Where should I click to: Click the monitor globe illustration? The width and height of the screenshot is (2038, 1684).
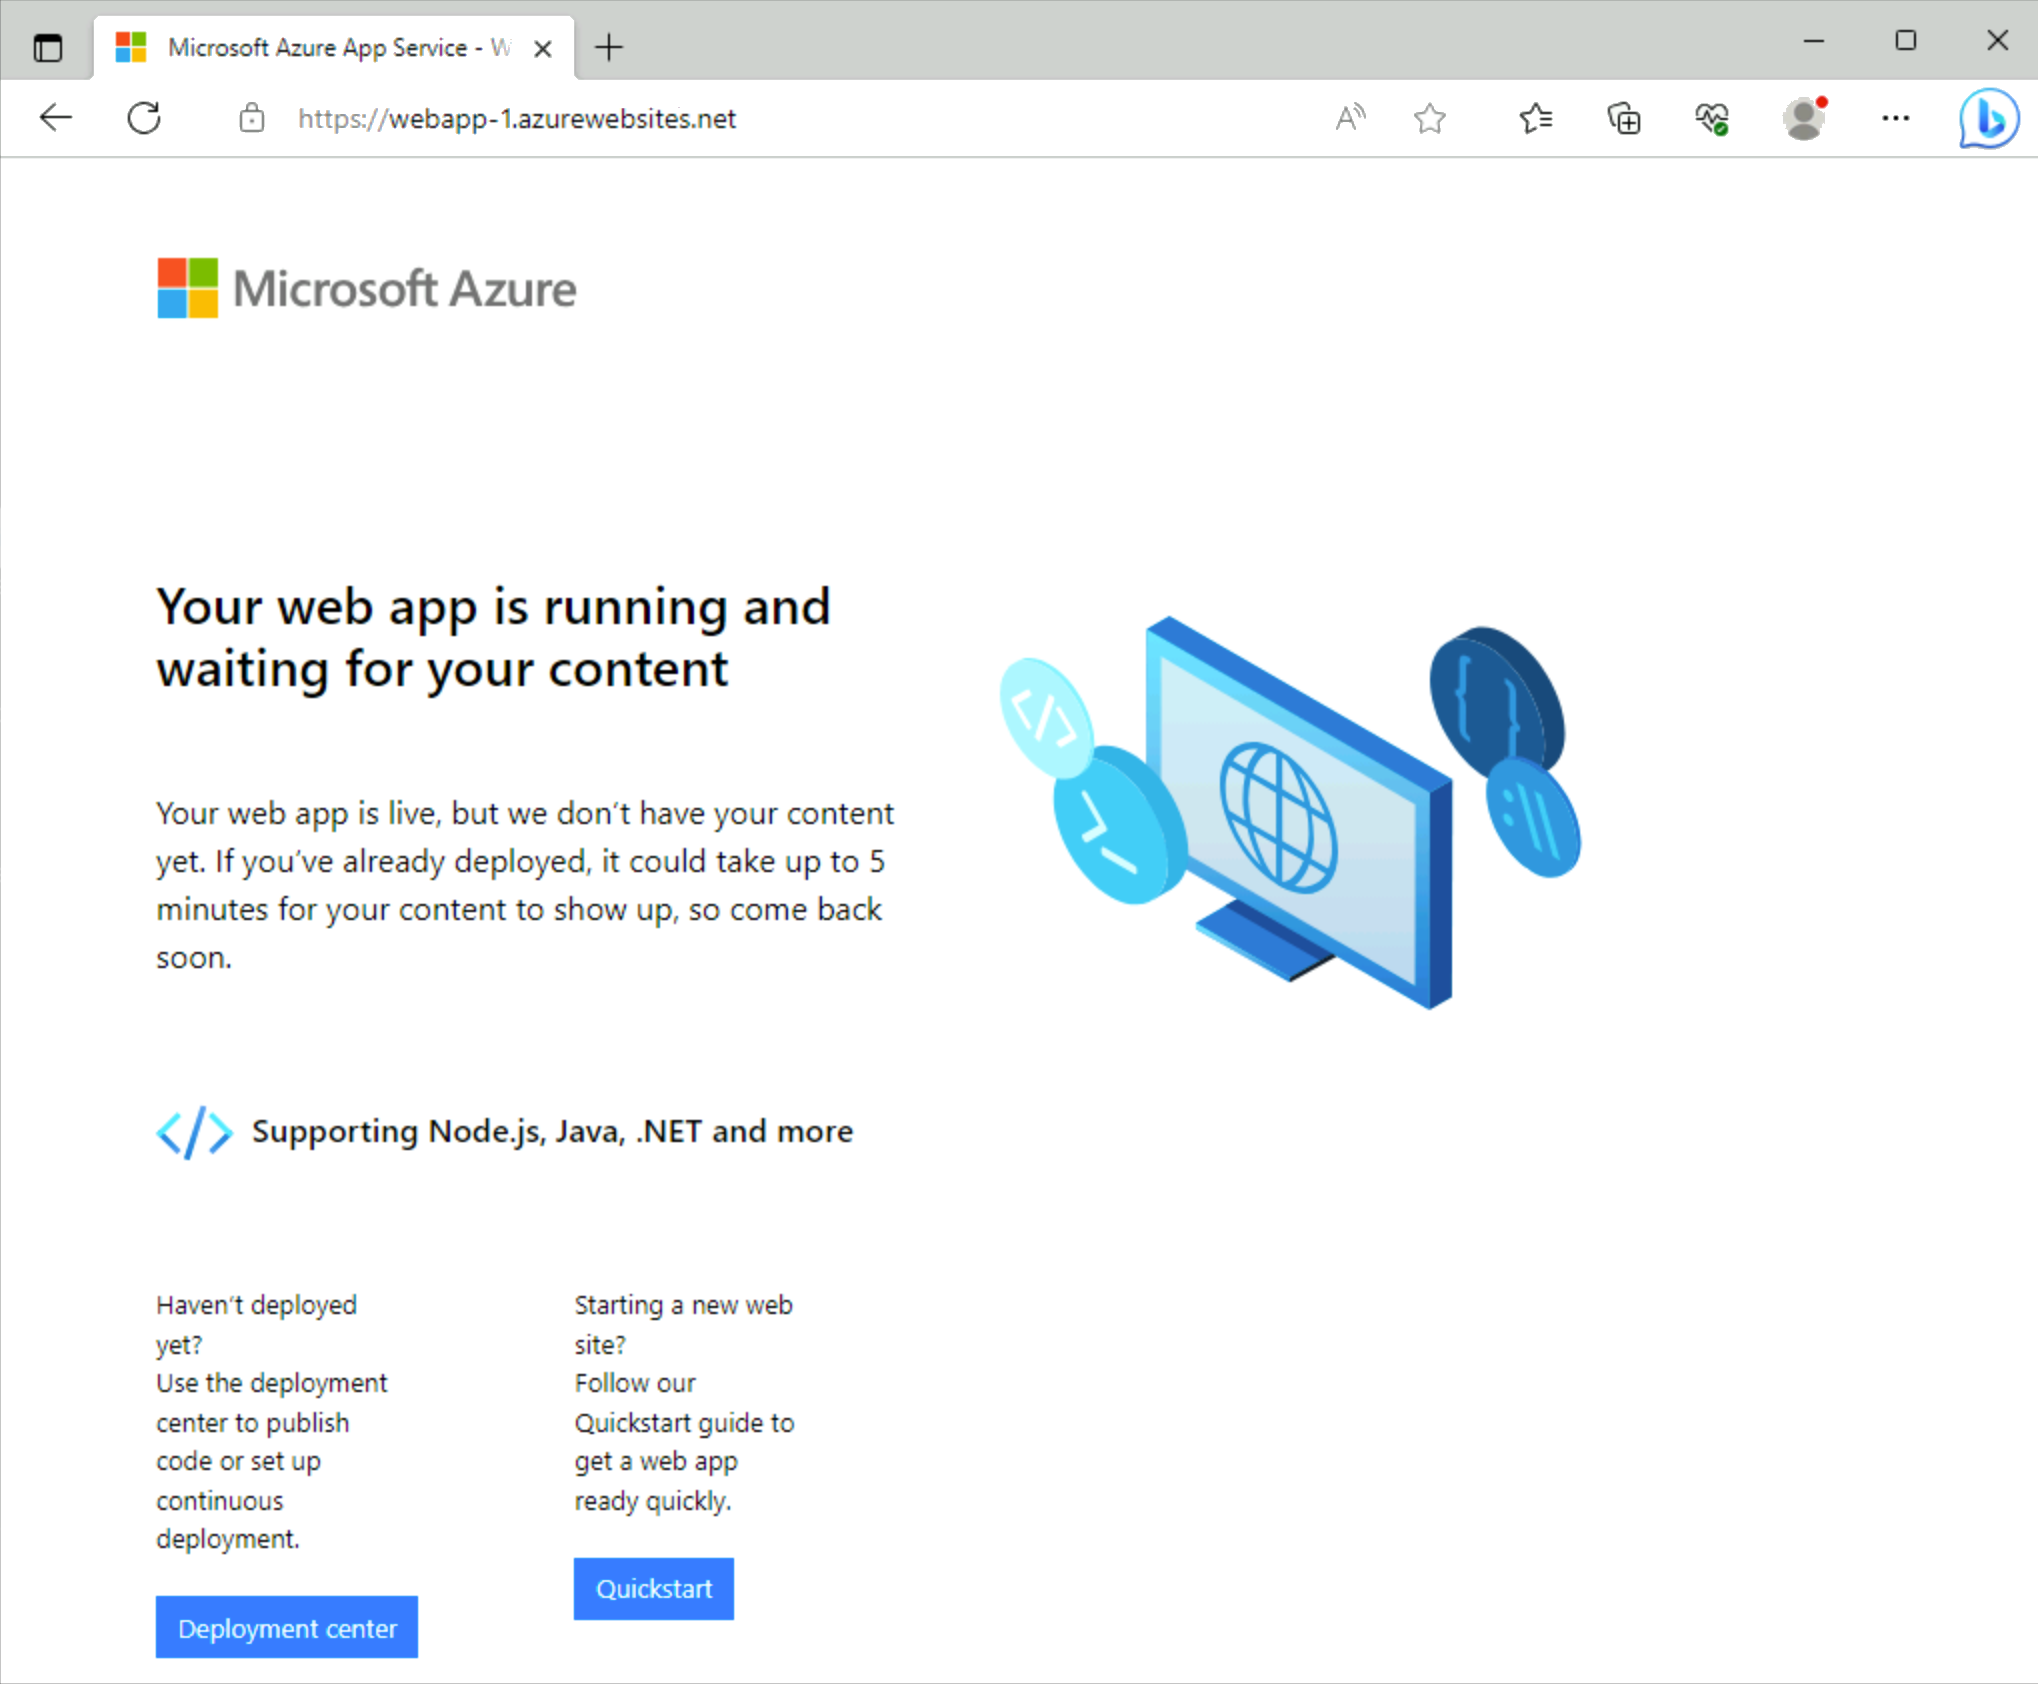point(1291,812)
